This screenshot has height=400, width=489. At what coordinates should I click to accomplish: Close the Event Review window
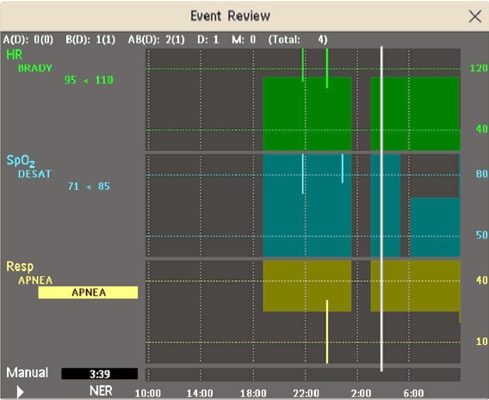(x=475, y=16)
